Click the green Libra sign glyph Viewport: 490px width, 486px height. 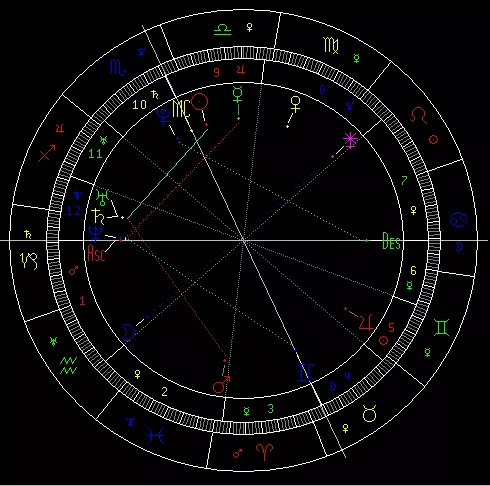(222, 30)
